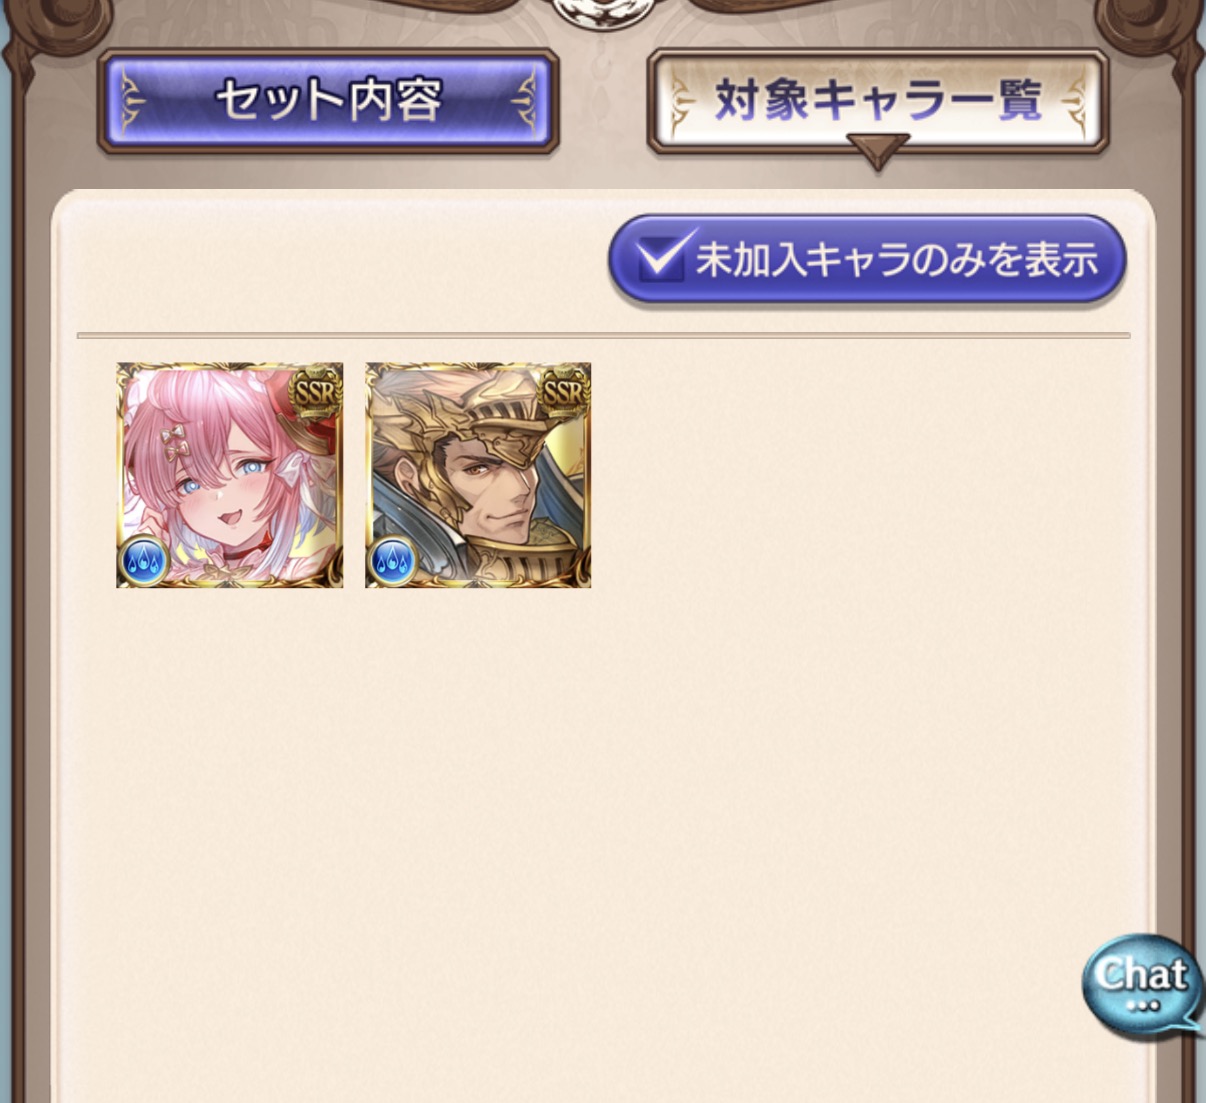Tap the water element icon on knight portrait
The image size is (1206, 1103).
(393, 561)
